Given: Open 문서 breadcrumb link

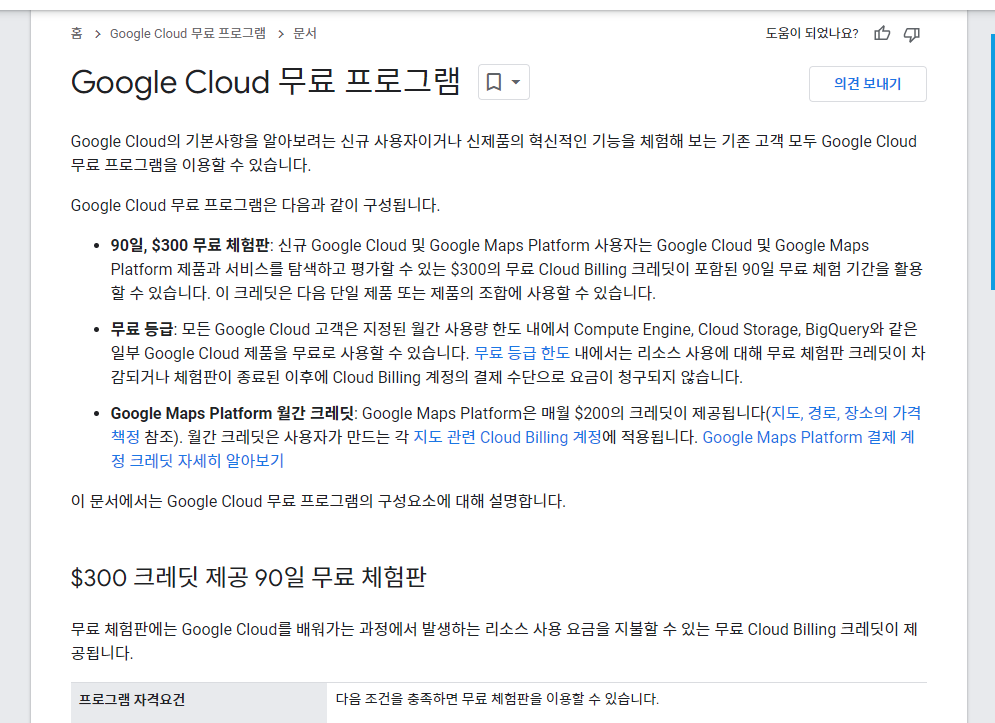Looking at the screenshot, I should [x=305, y=33].
